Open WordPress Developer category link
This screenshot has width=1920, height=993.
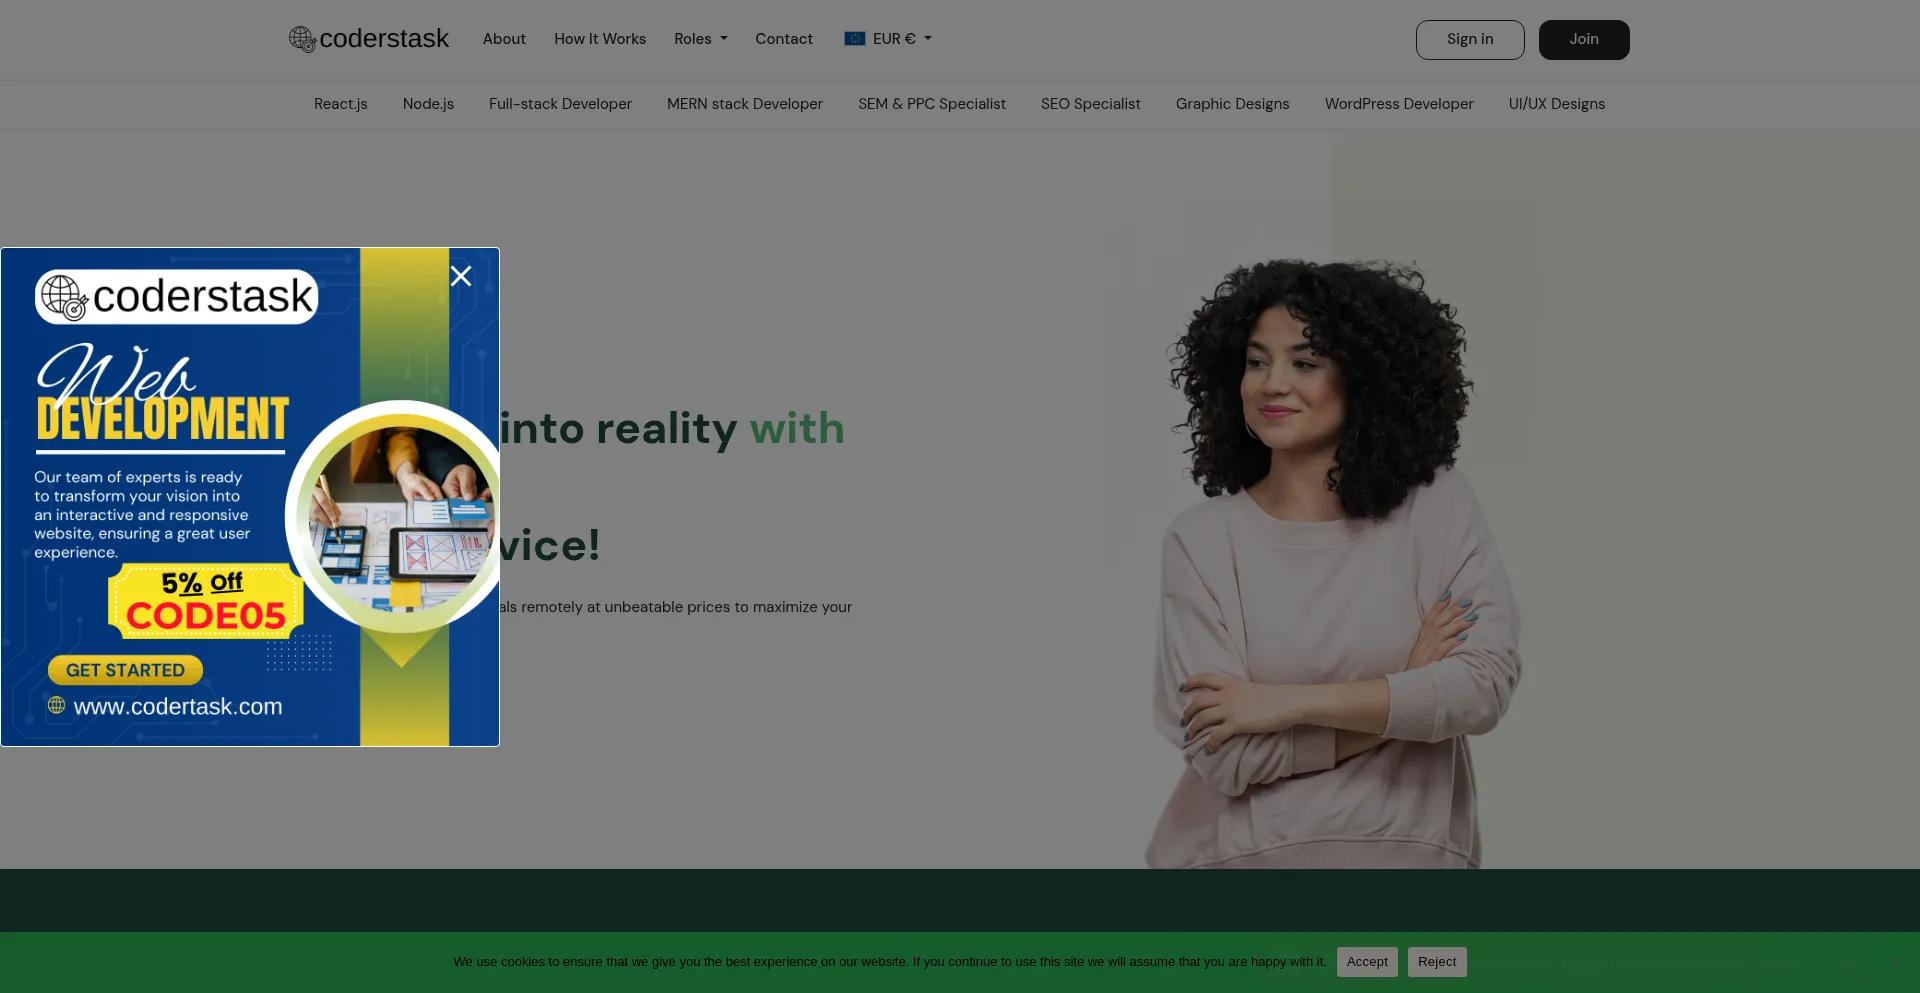1398,104
